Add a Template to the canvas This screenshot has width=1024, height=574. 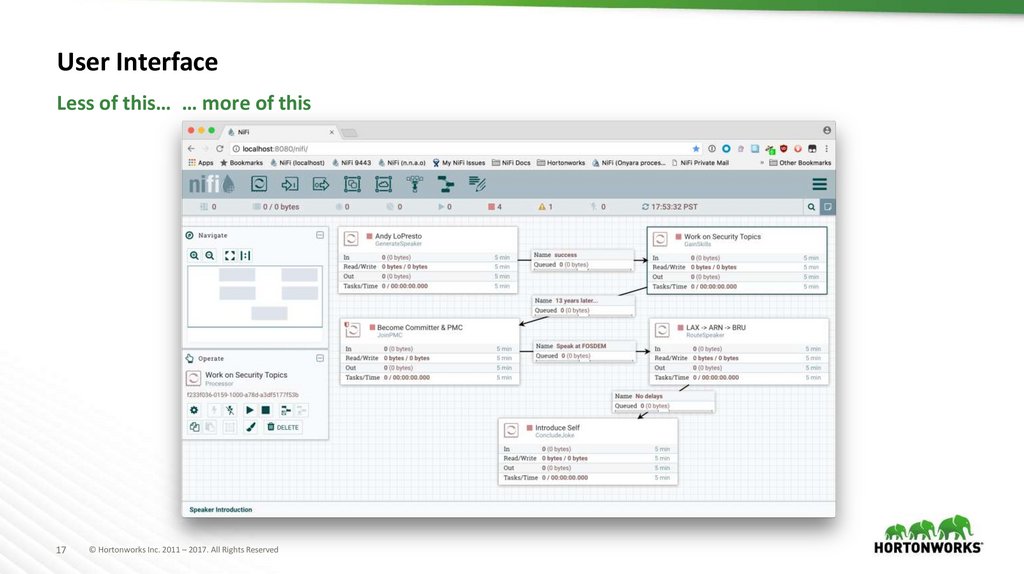point(446,184)
